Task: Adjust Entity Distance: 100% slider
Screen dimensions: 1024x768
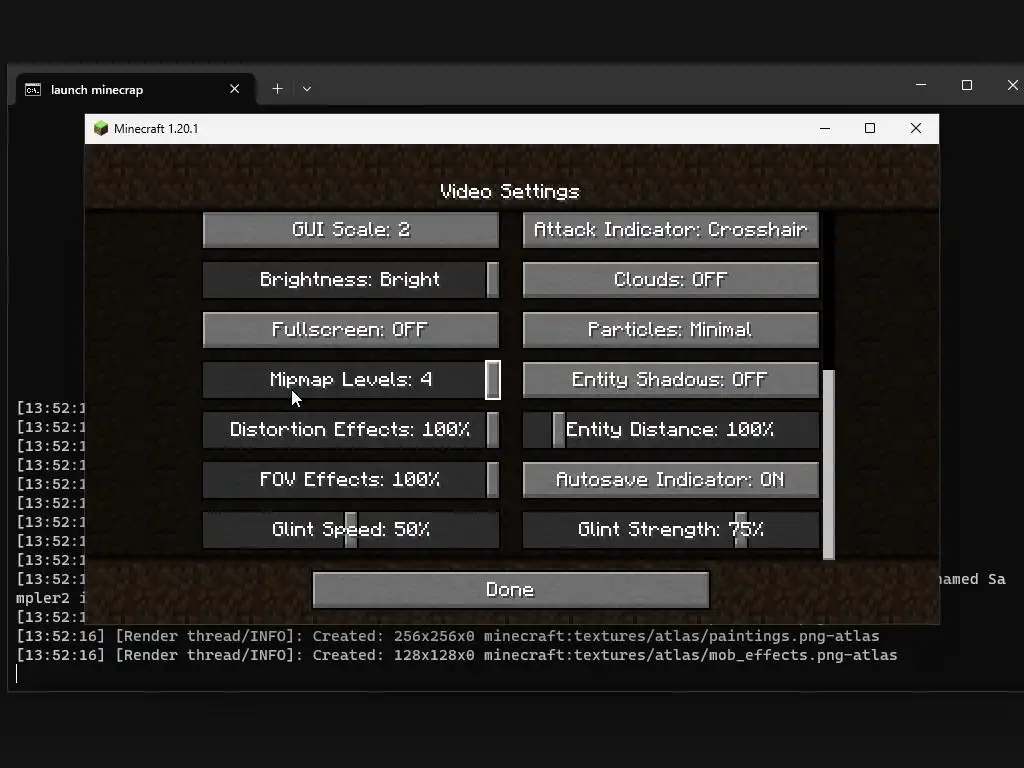Action: 671,430
